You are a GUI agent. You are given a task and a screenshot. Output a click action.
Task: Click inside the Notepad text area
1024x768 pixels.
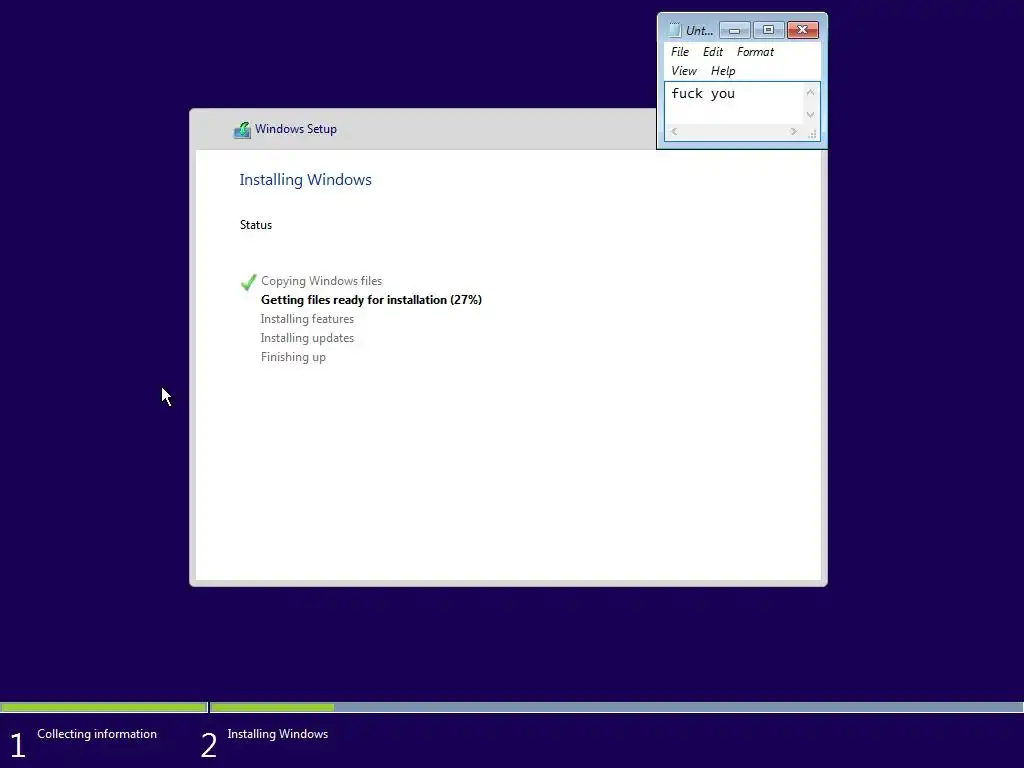(x=734, y=103)
